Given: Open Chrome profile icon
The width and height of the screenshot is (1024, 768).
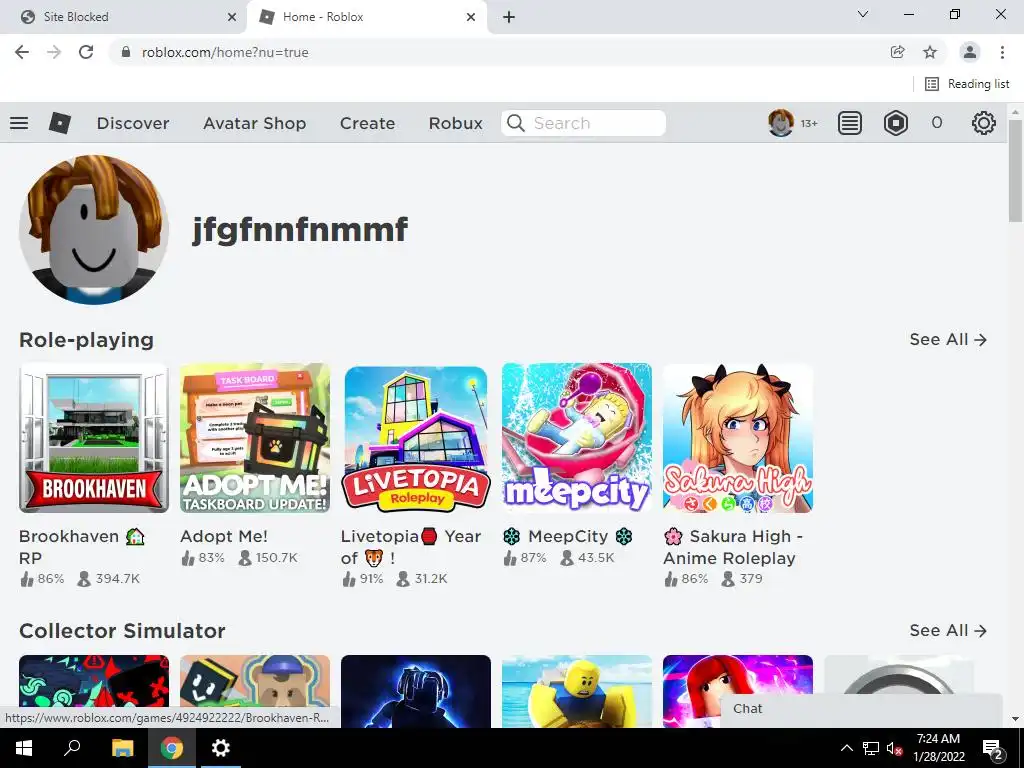Looking at the screenshot, I should tap(970, 52).
